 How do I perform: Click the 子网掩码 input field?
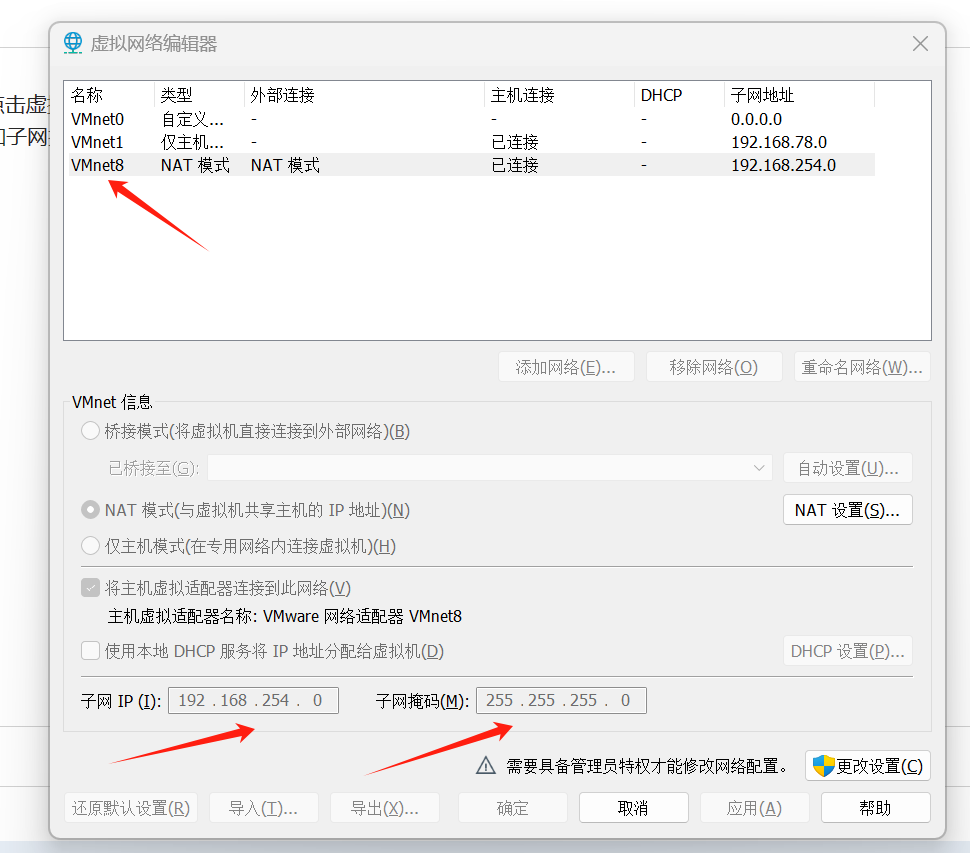coord(561,700)
